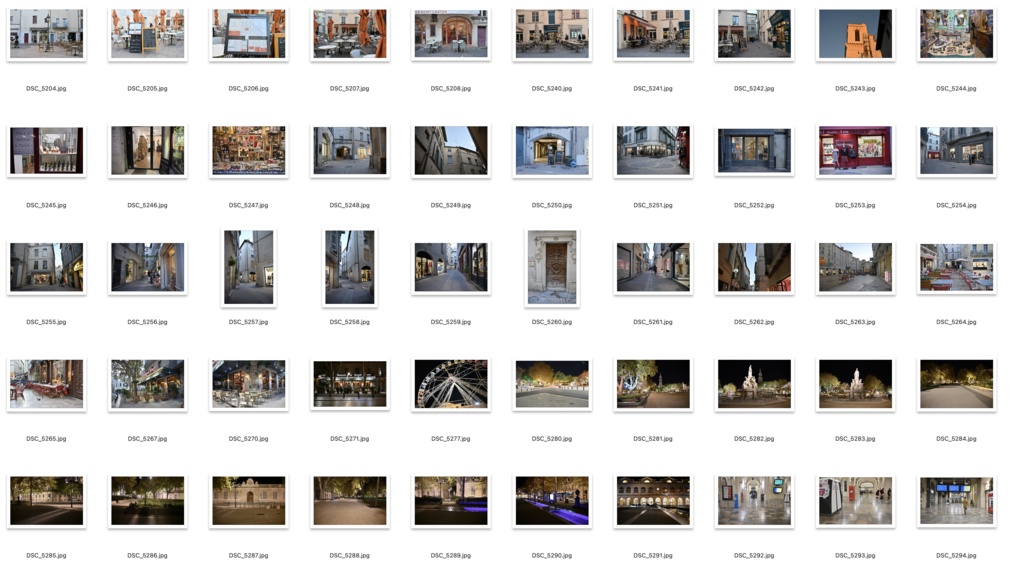Select the station interior photo DSC_5292.jpg
1024x569 pixels.
click(754, 501)
